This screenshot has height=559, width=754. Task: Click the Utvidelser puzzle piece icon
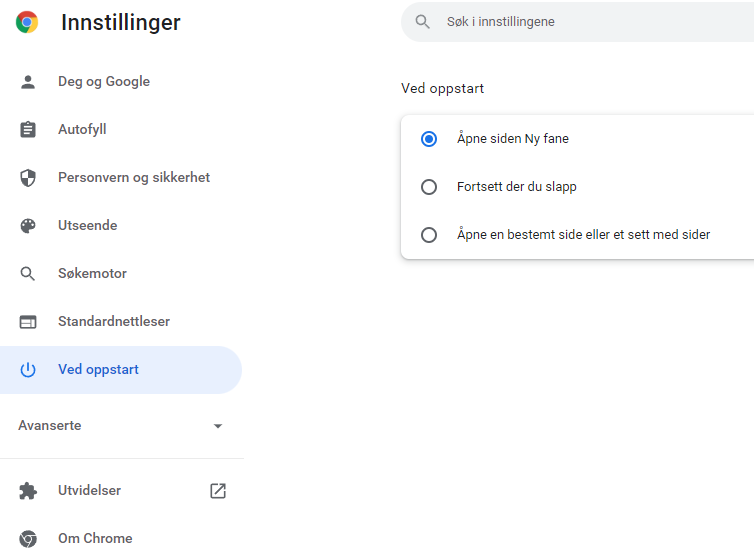pos(28,491)
